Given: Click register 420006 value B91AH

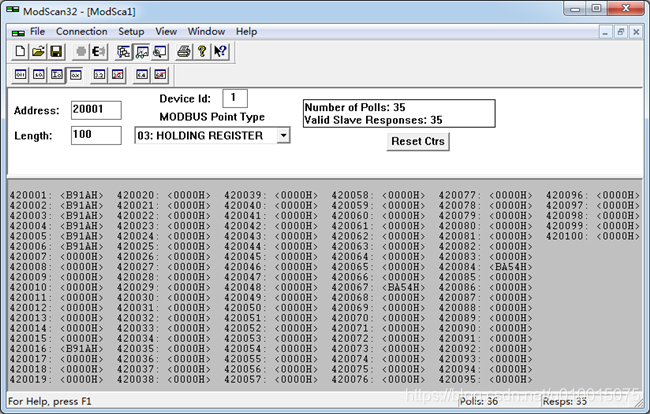Looking at the screenshot, I should point(82,247).
